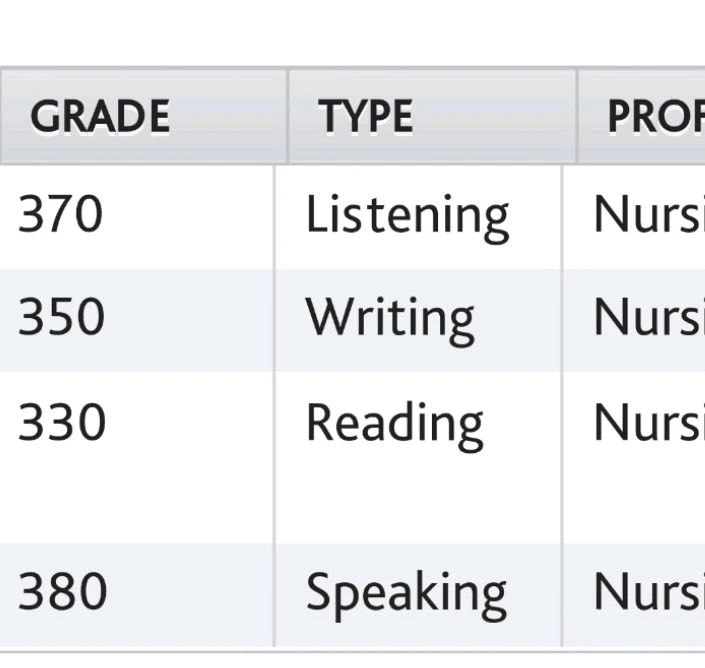
Task: Select the partially visible PROF column header
Action: pos(655,117)
